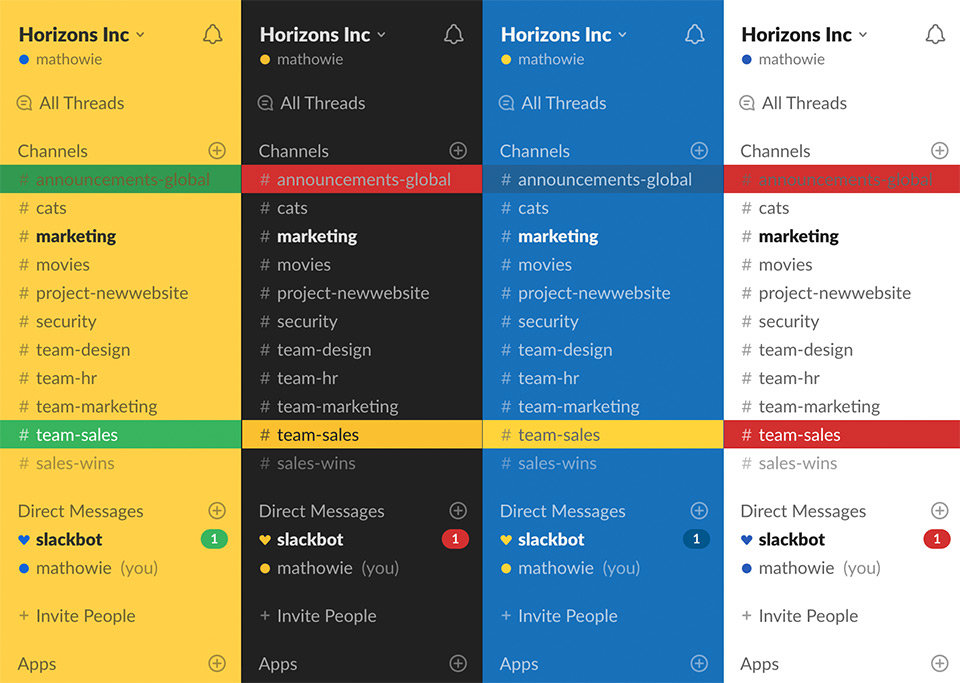The height and width of the screenshot is (683, 960).
Task: Click slackbot heart icon in dark sidebar
Action: 265,540
